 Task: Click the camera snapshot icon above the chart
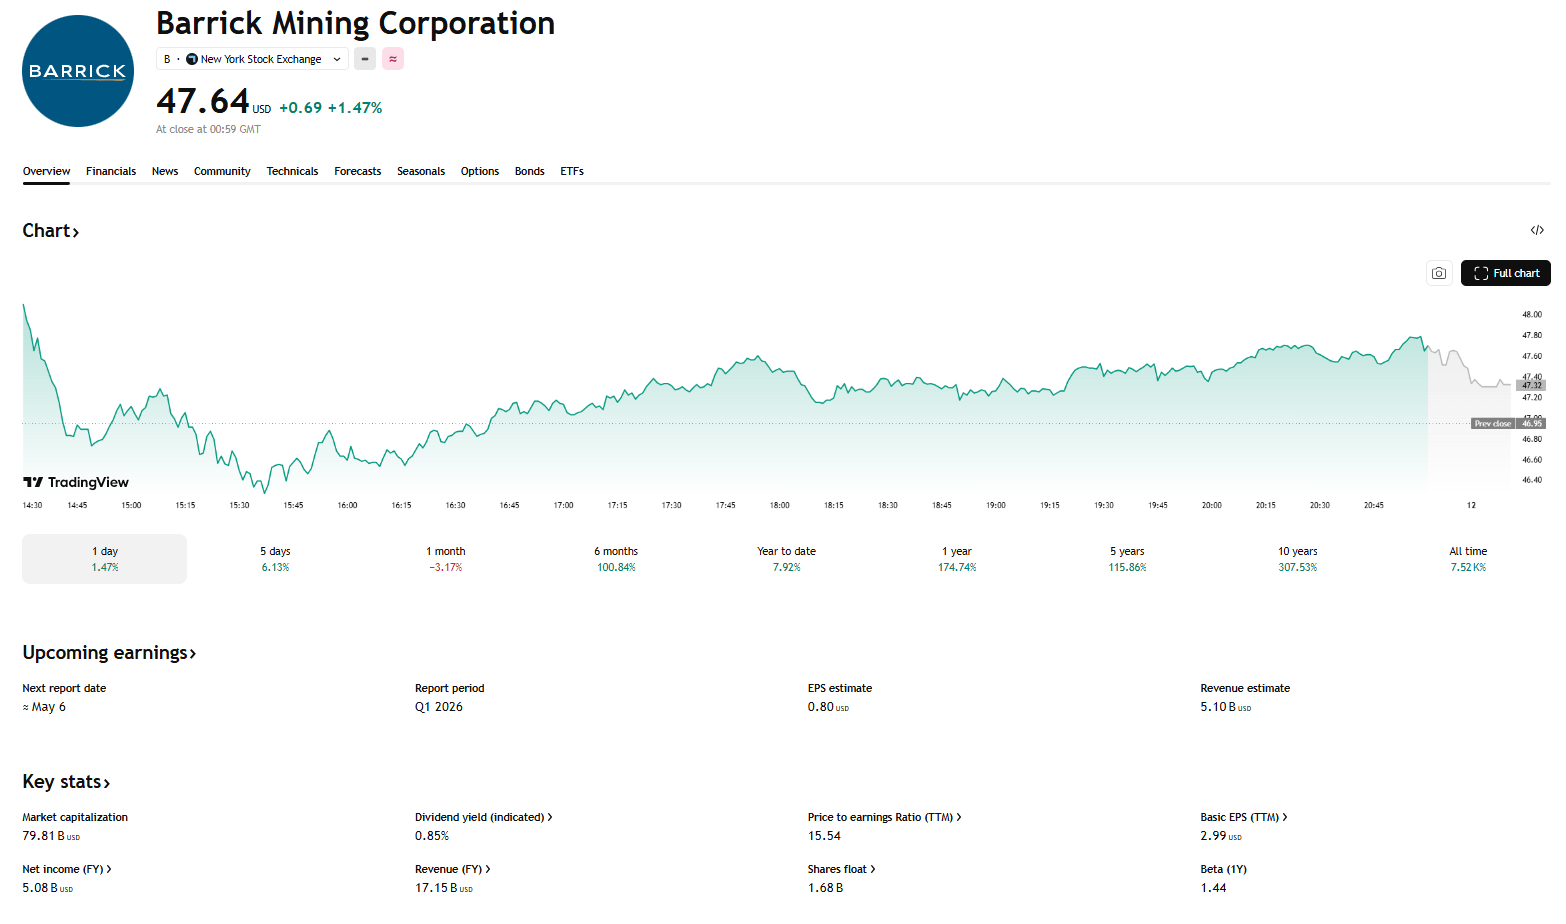point(1439,272)
